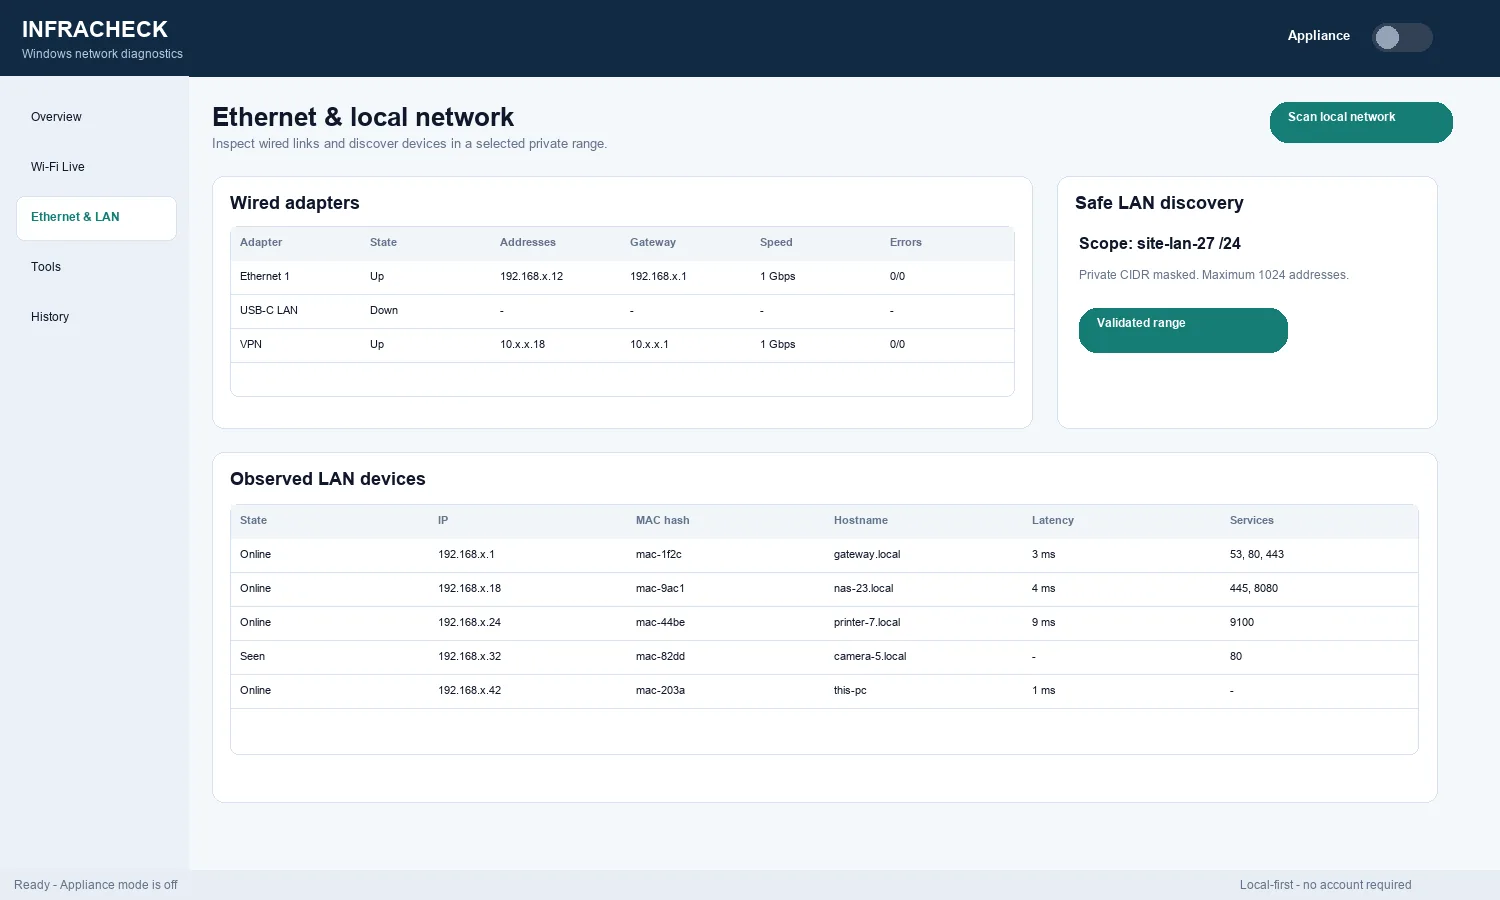Select the printer-7.local device row

click(x=824, y=623)
